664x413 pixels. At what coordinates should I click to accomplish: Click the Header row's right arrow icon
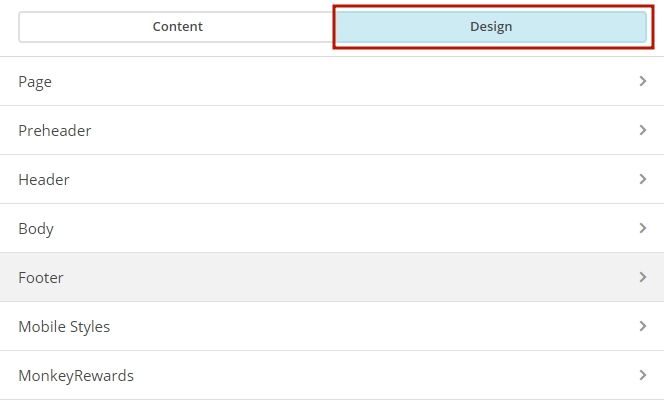643,179
